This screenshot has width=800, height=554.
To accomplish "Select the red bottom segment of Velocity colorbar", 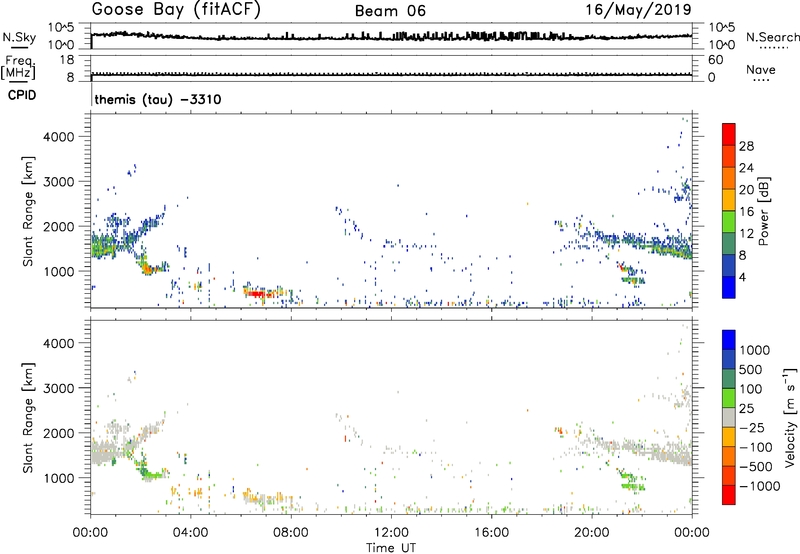I will [x=729, y=495].
